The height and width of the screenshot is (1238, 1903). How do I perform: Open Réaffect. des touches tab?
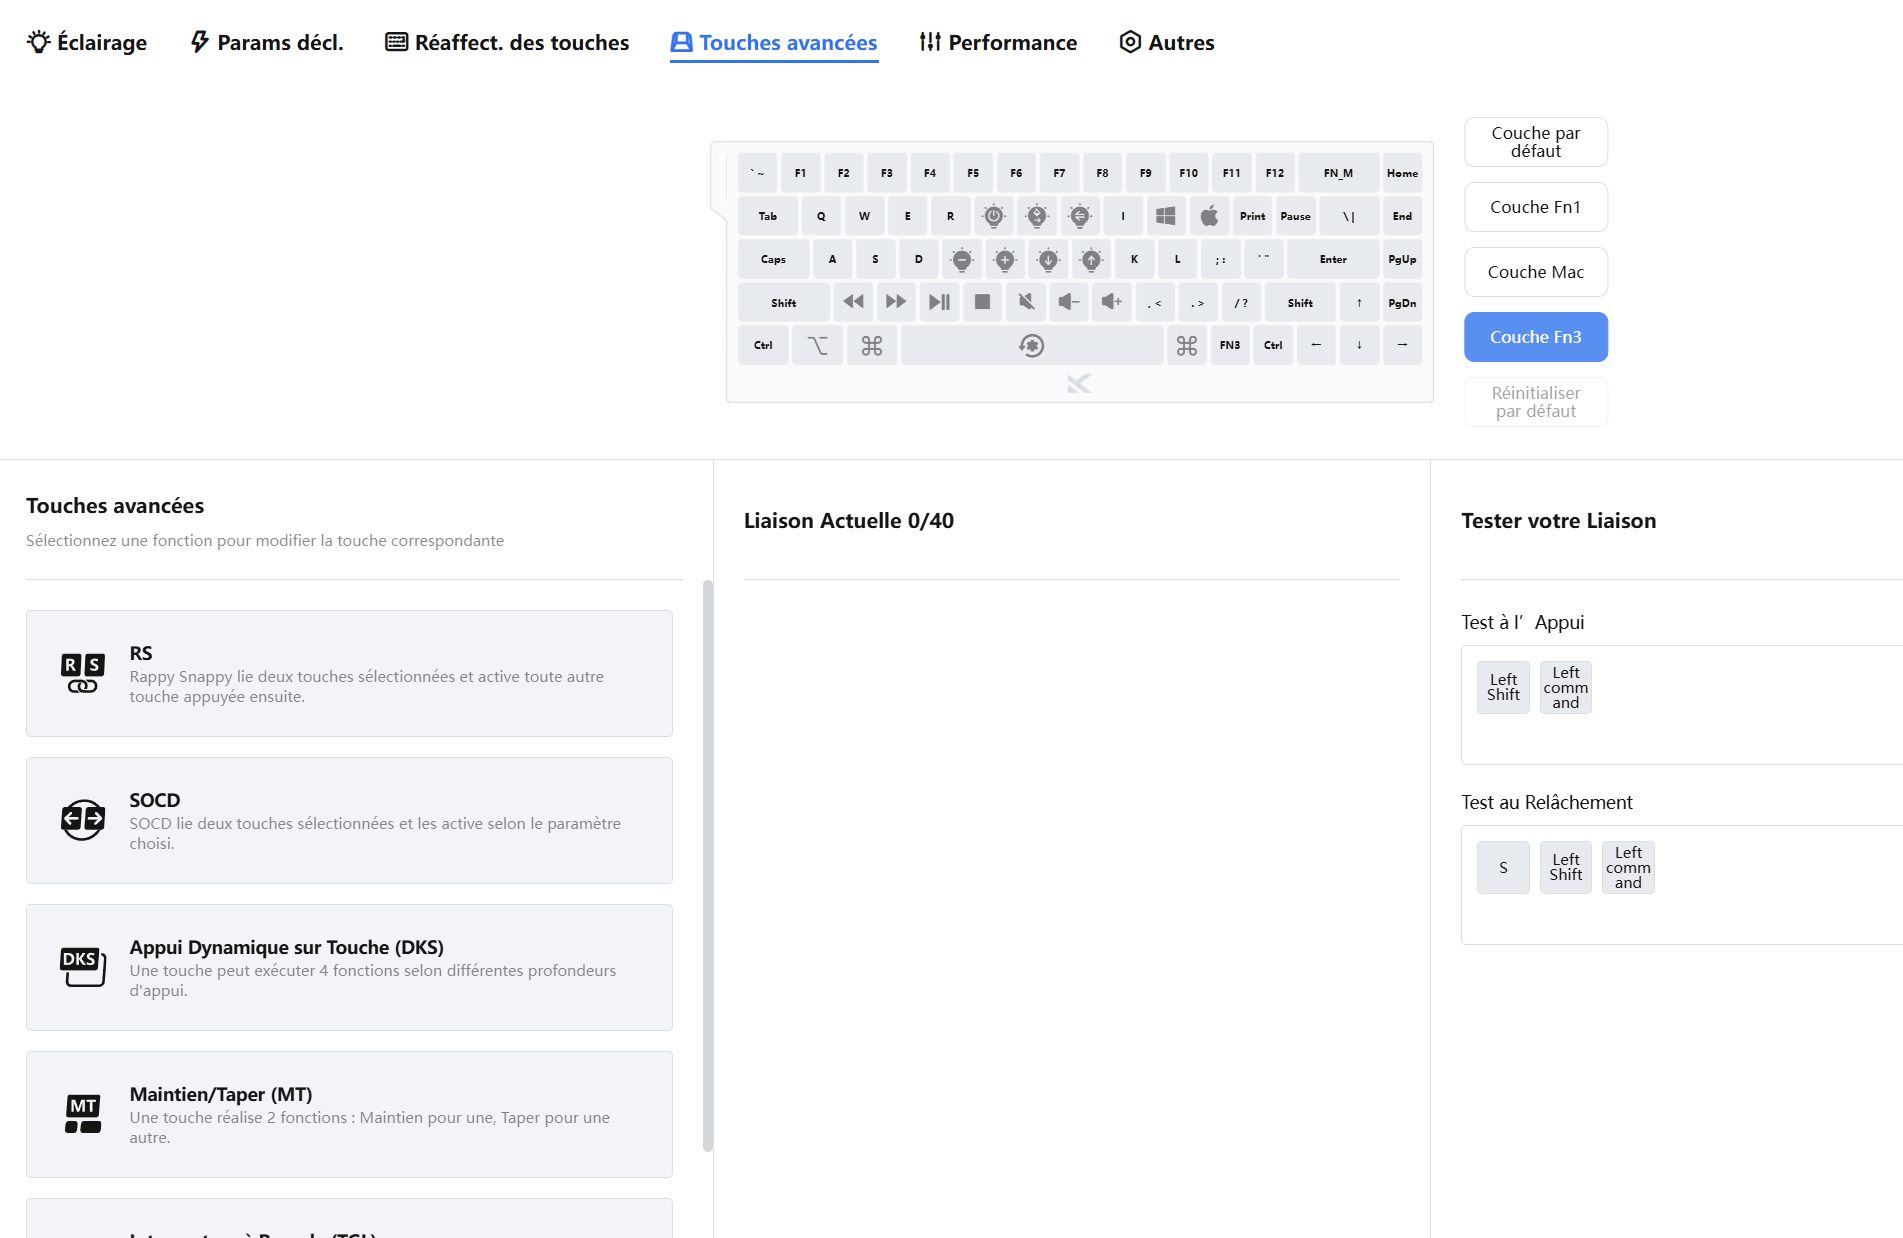[507, 43]
